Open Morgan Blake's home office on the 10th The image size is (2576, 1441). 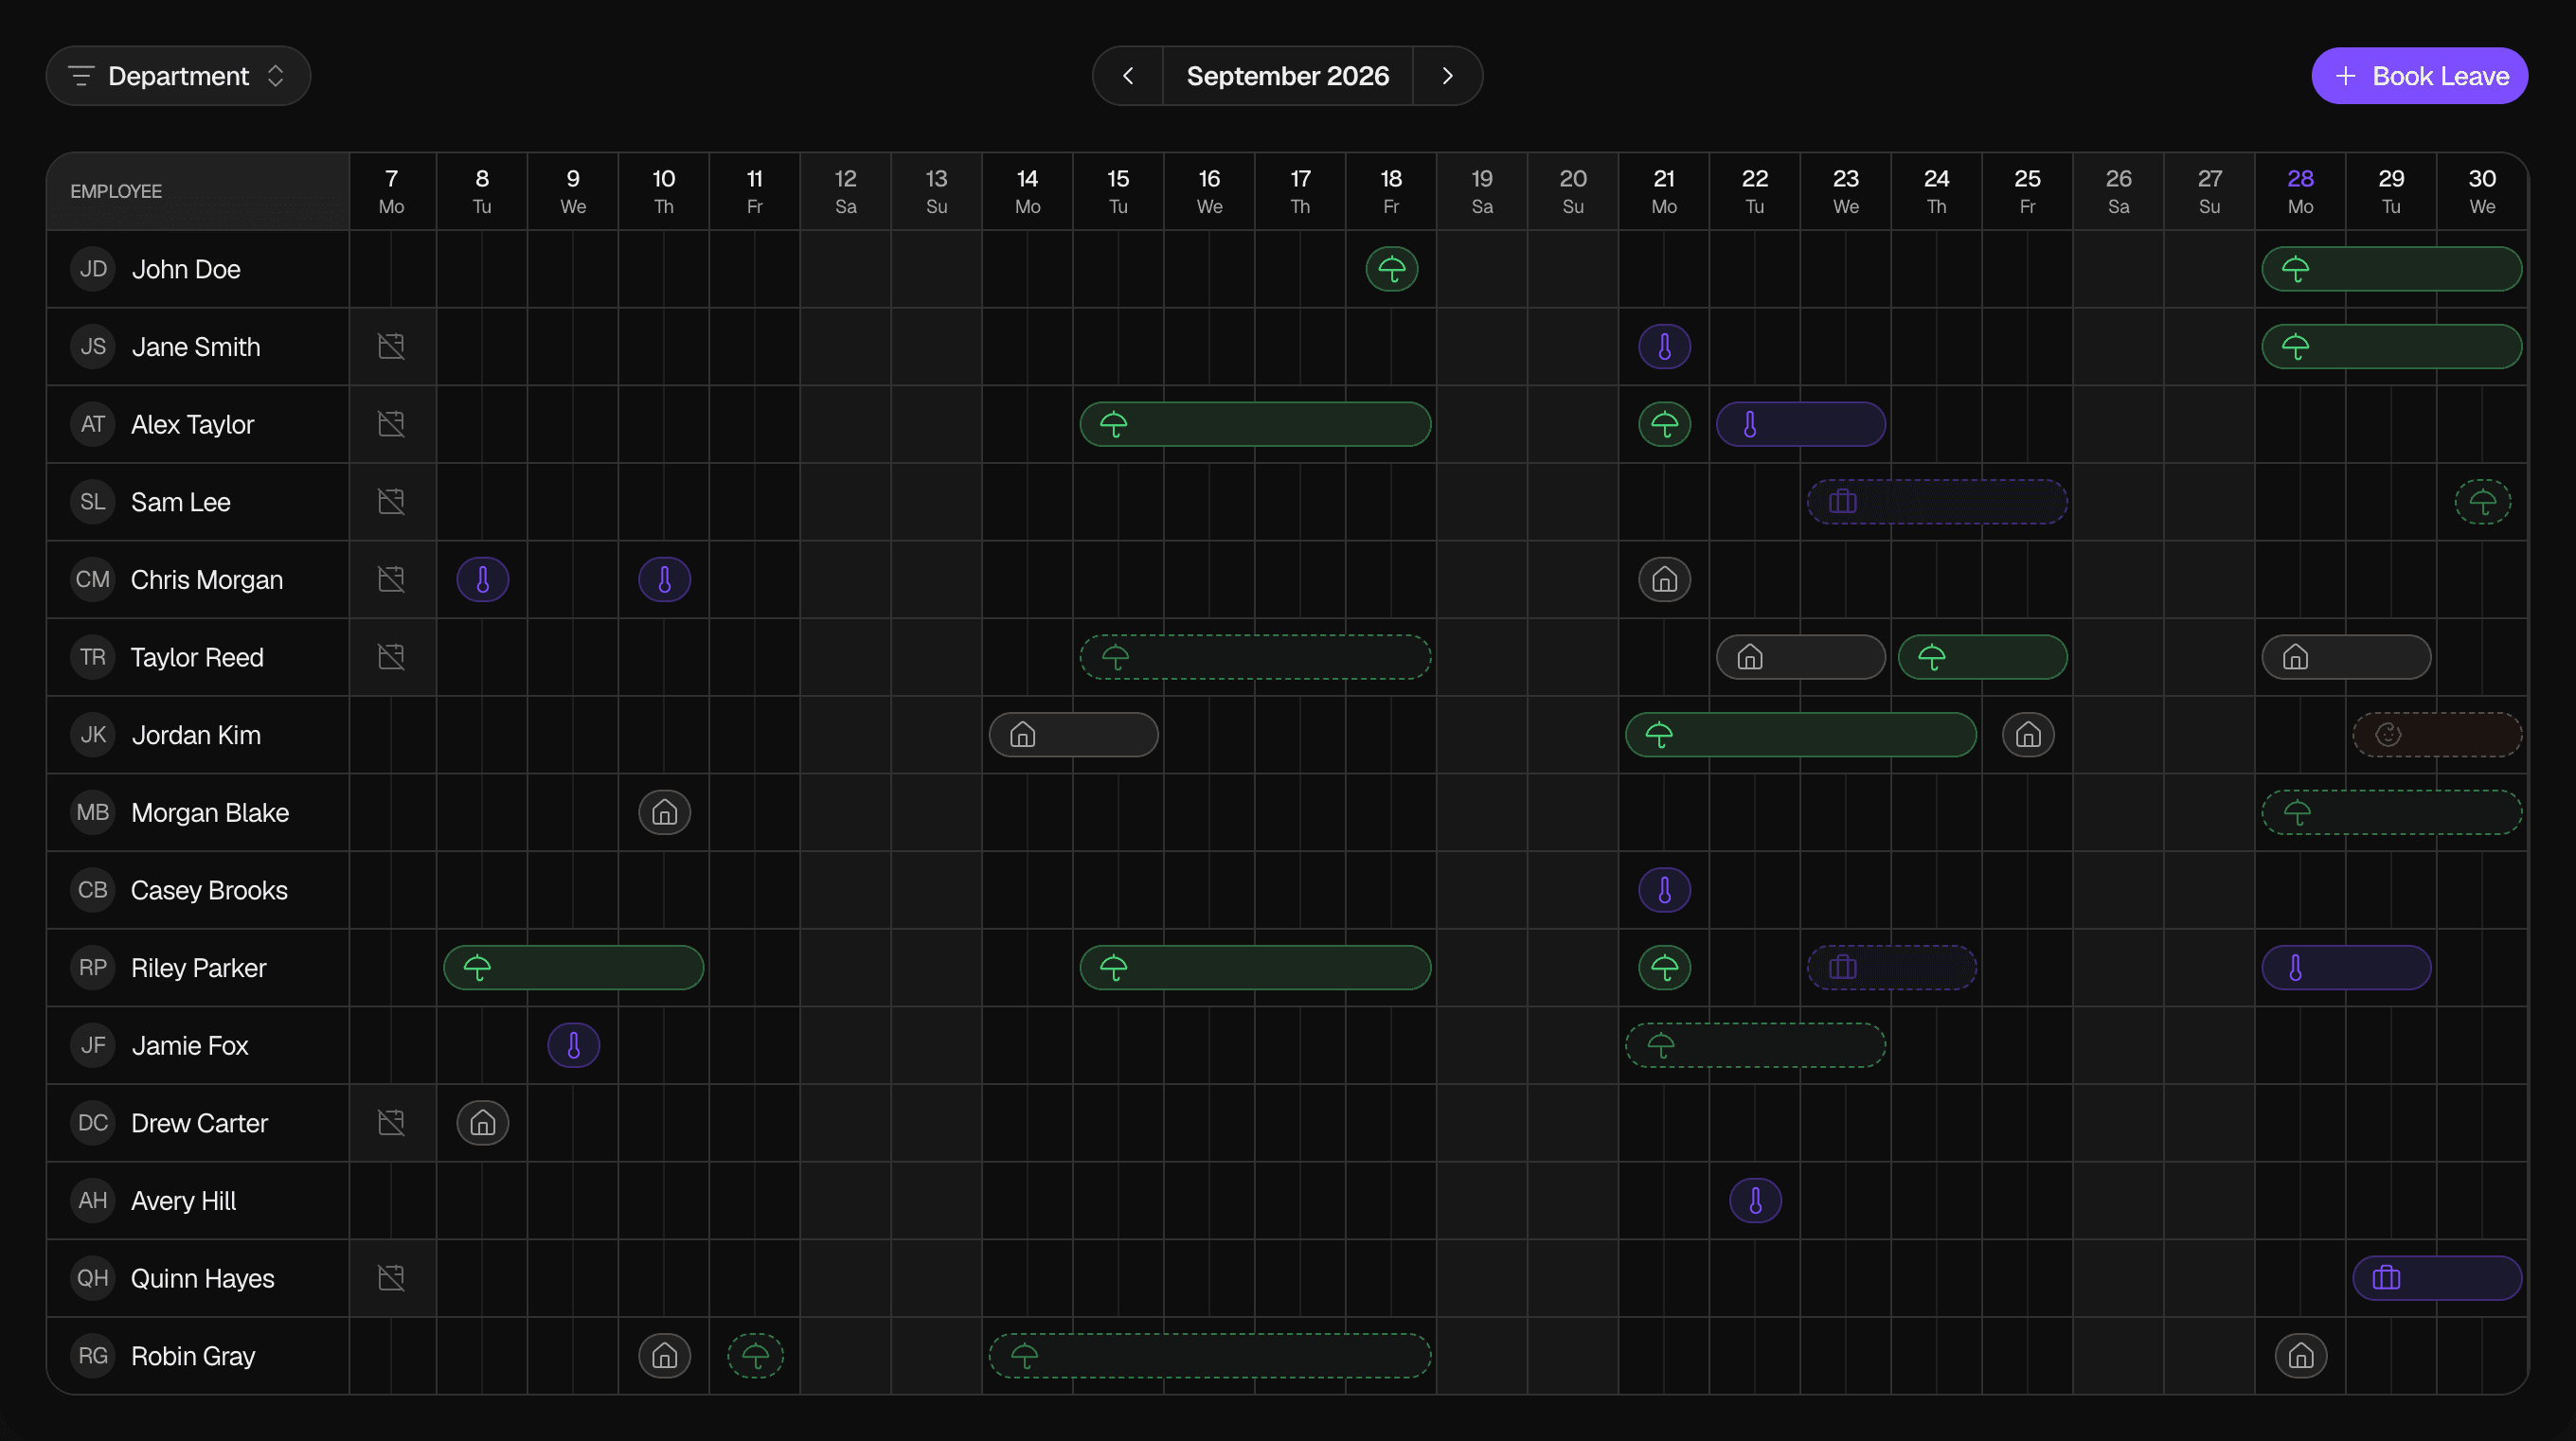tap(664, 812)
